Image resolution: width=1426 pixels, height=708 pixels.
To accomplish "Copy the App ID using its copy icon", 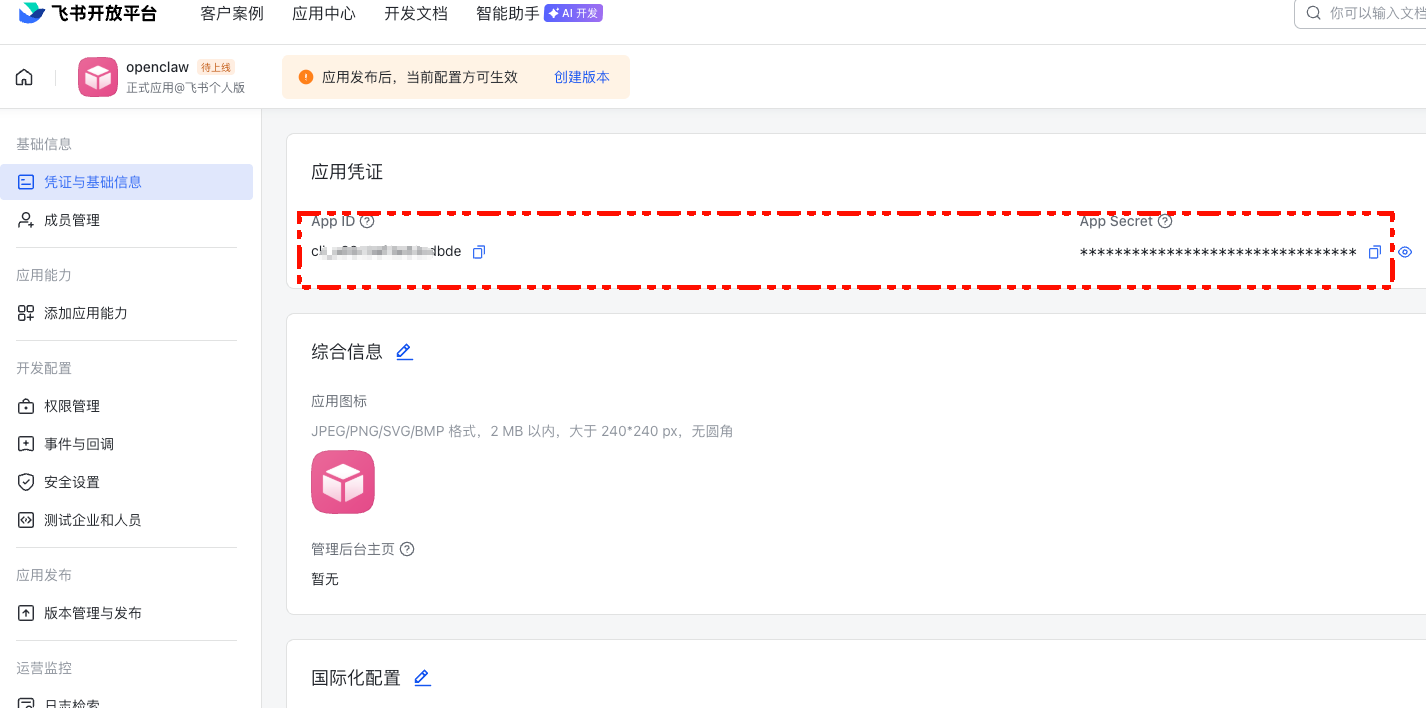I will pyautogui.click(x=479, y=252).
